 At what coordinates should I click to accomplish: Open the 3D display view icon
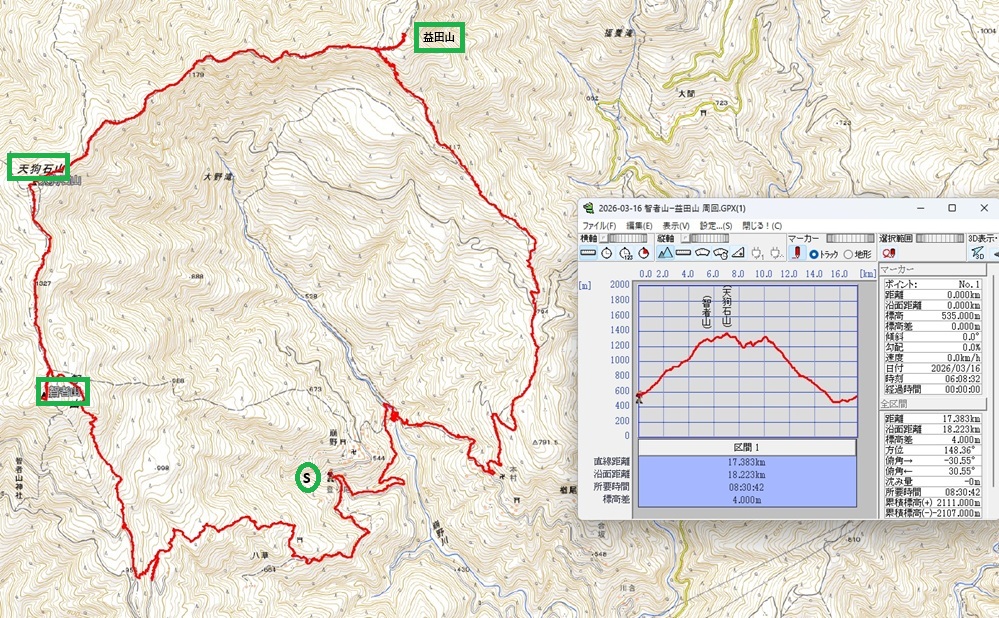coord(977,253)
